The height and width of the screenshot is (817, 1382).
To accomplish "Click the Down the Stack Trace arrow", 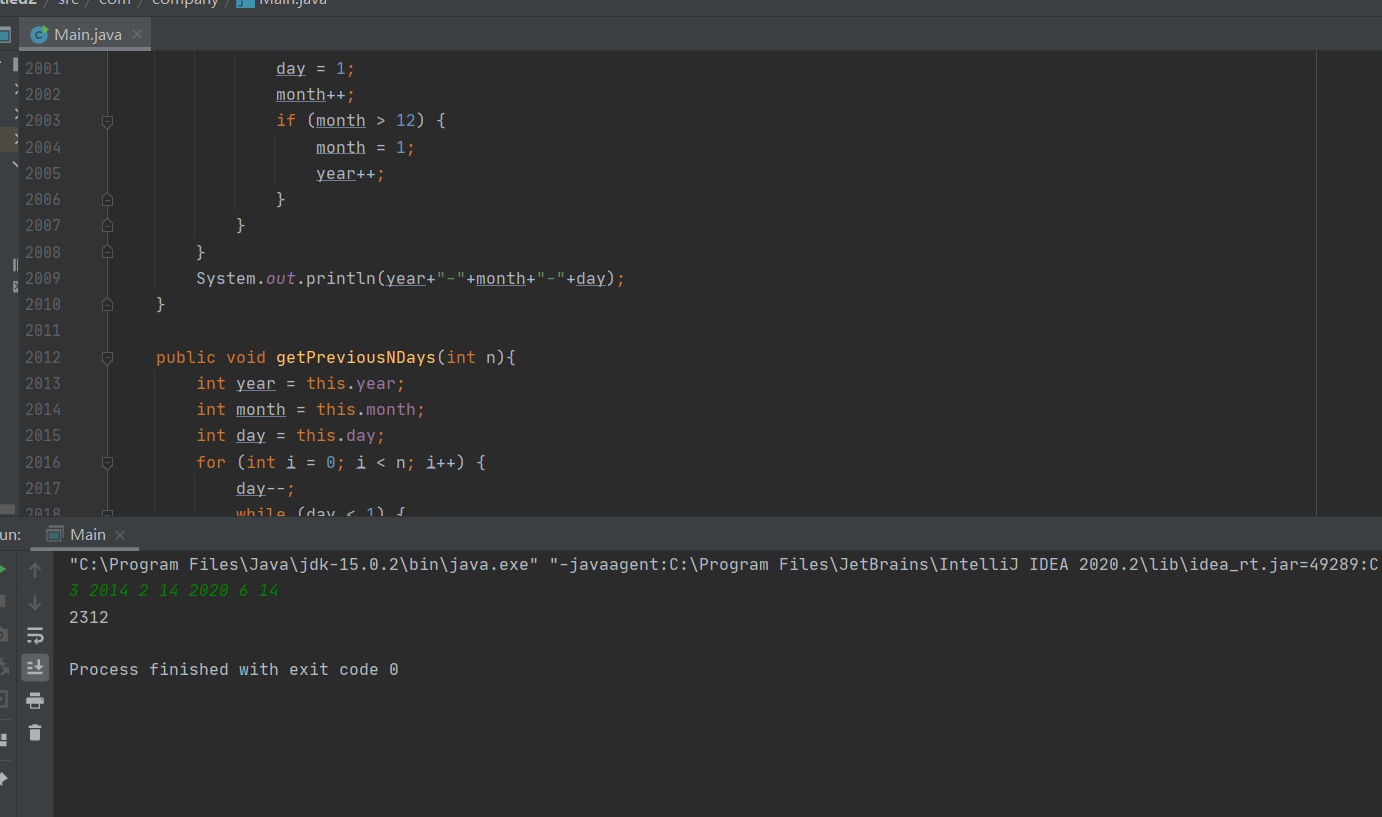I will tap(35, 603).
